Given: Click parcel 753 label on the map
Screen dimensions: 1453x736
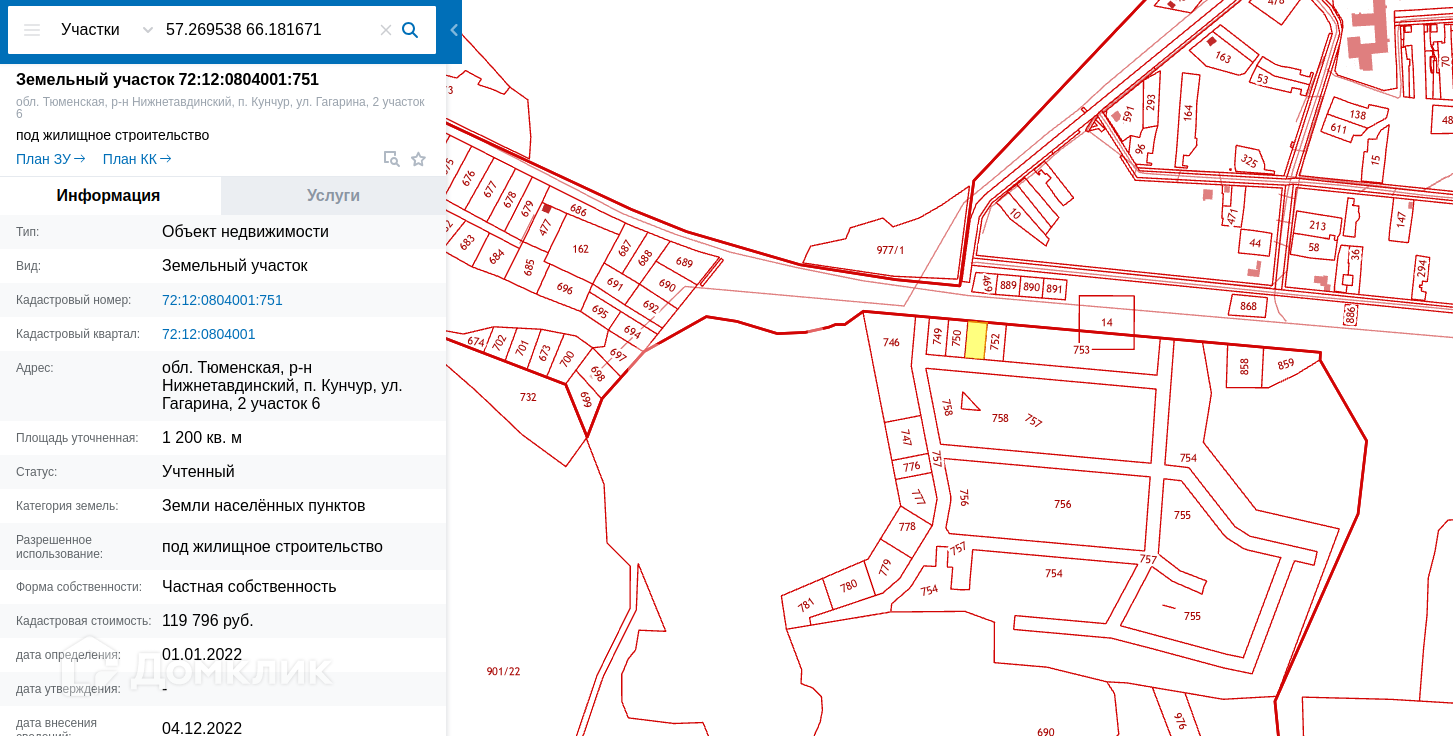Looking at the screenshot, I should 1081,350.
